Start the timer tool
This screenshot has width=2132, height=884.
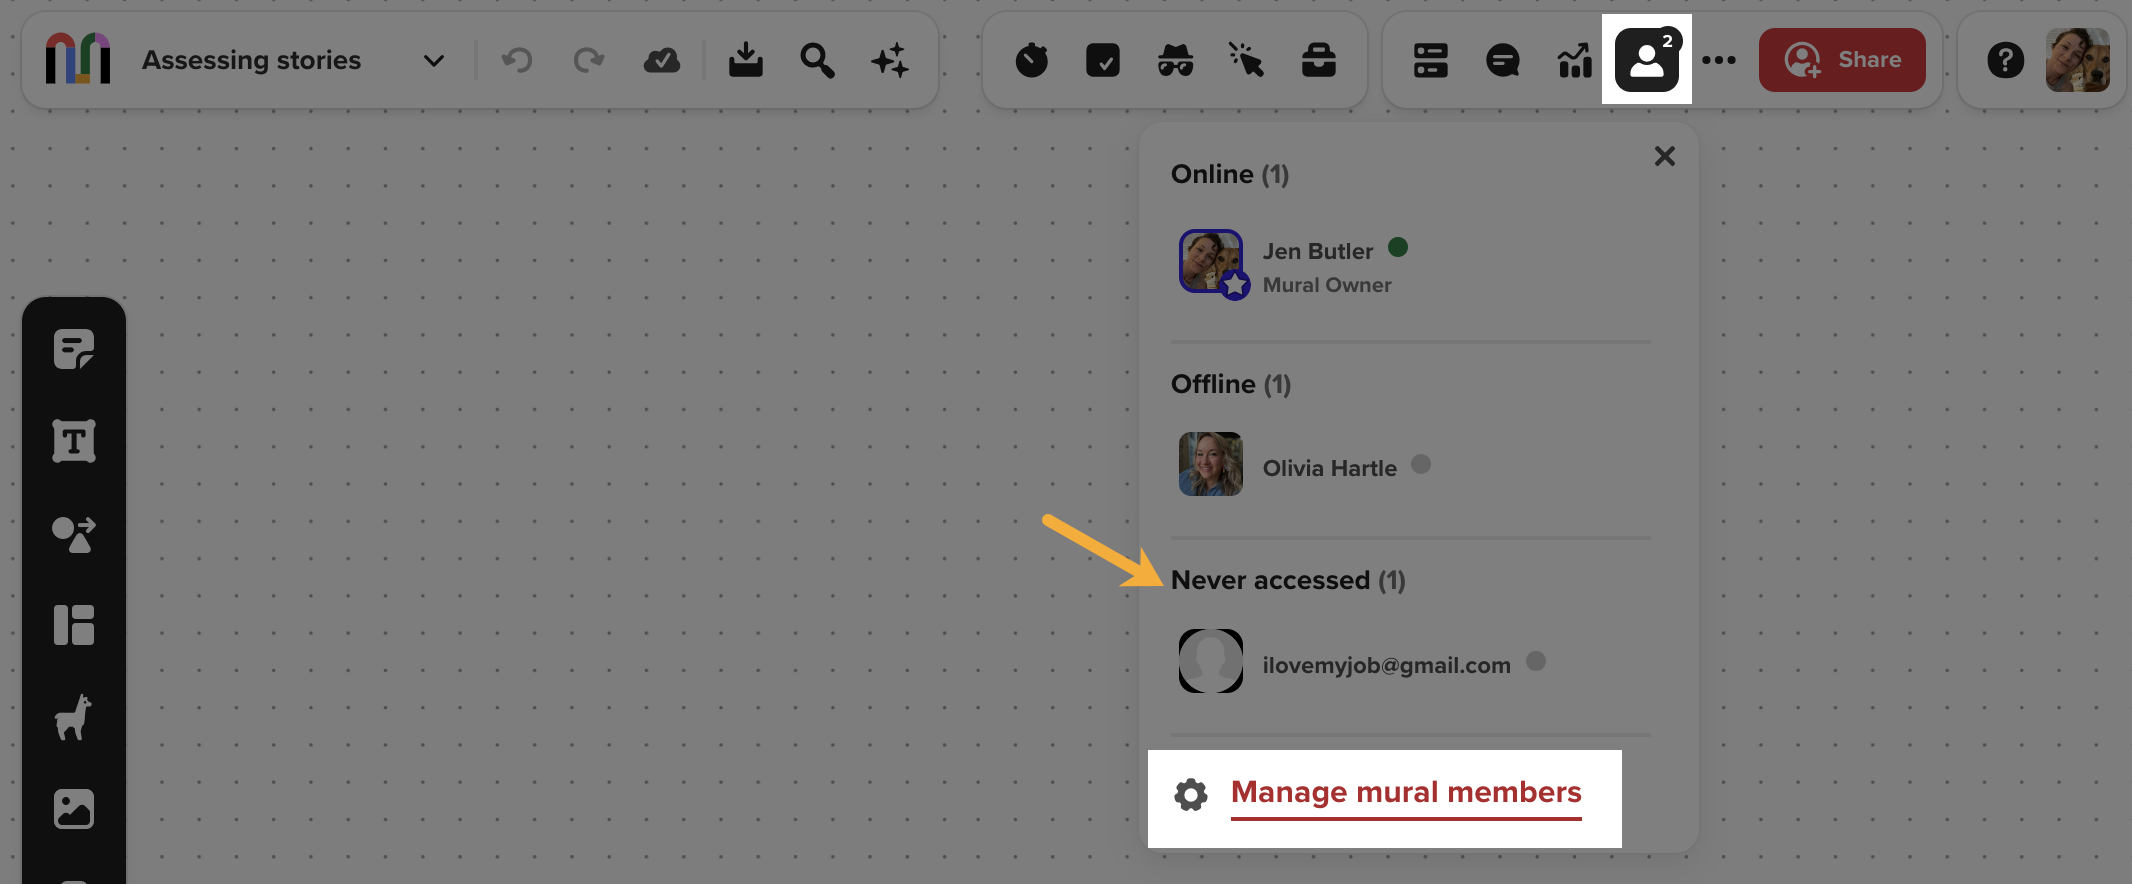coord(1031,60)
